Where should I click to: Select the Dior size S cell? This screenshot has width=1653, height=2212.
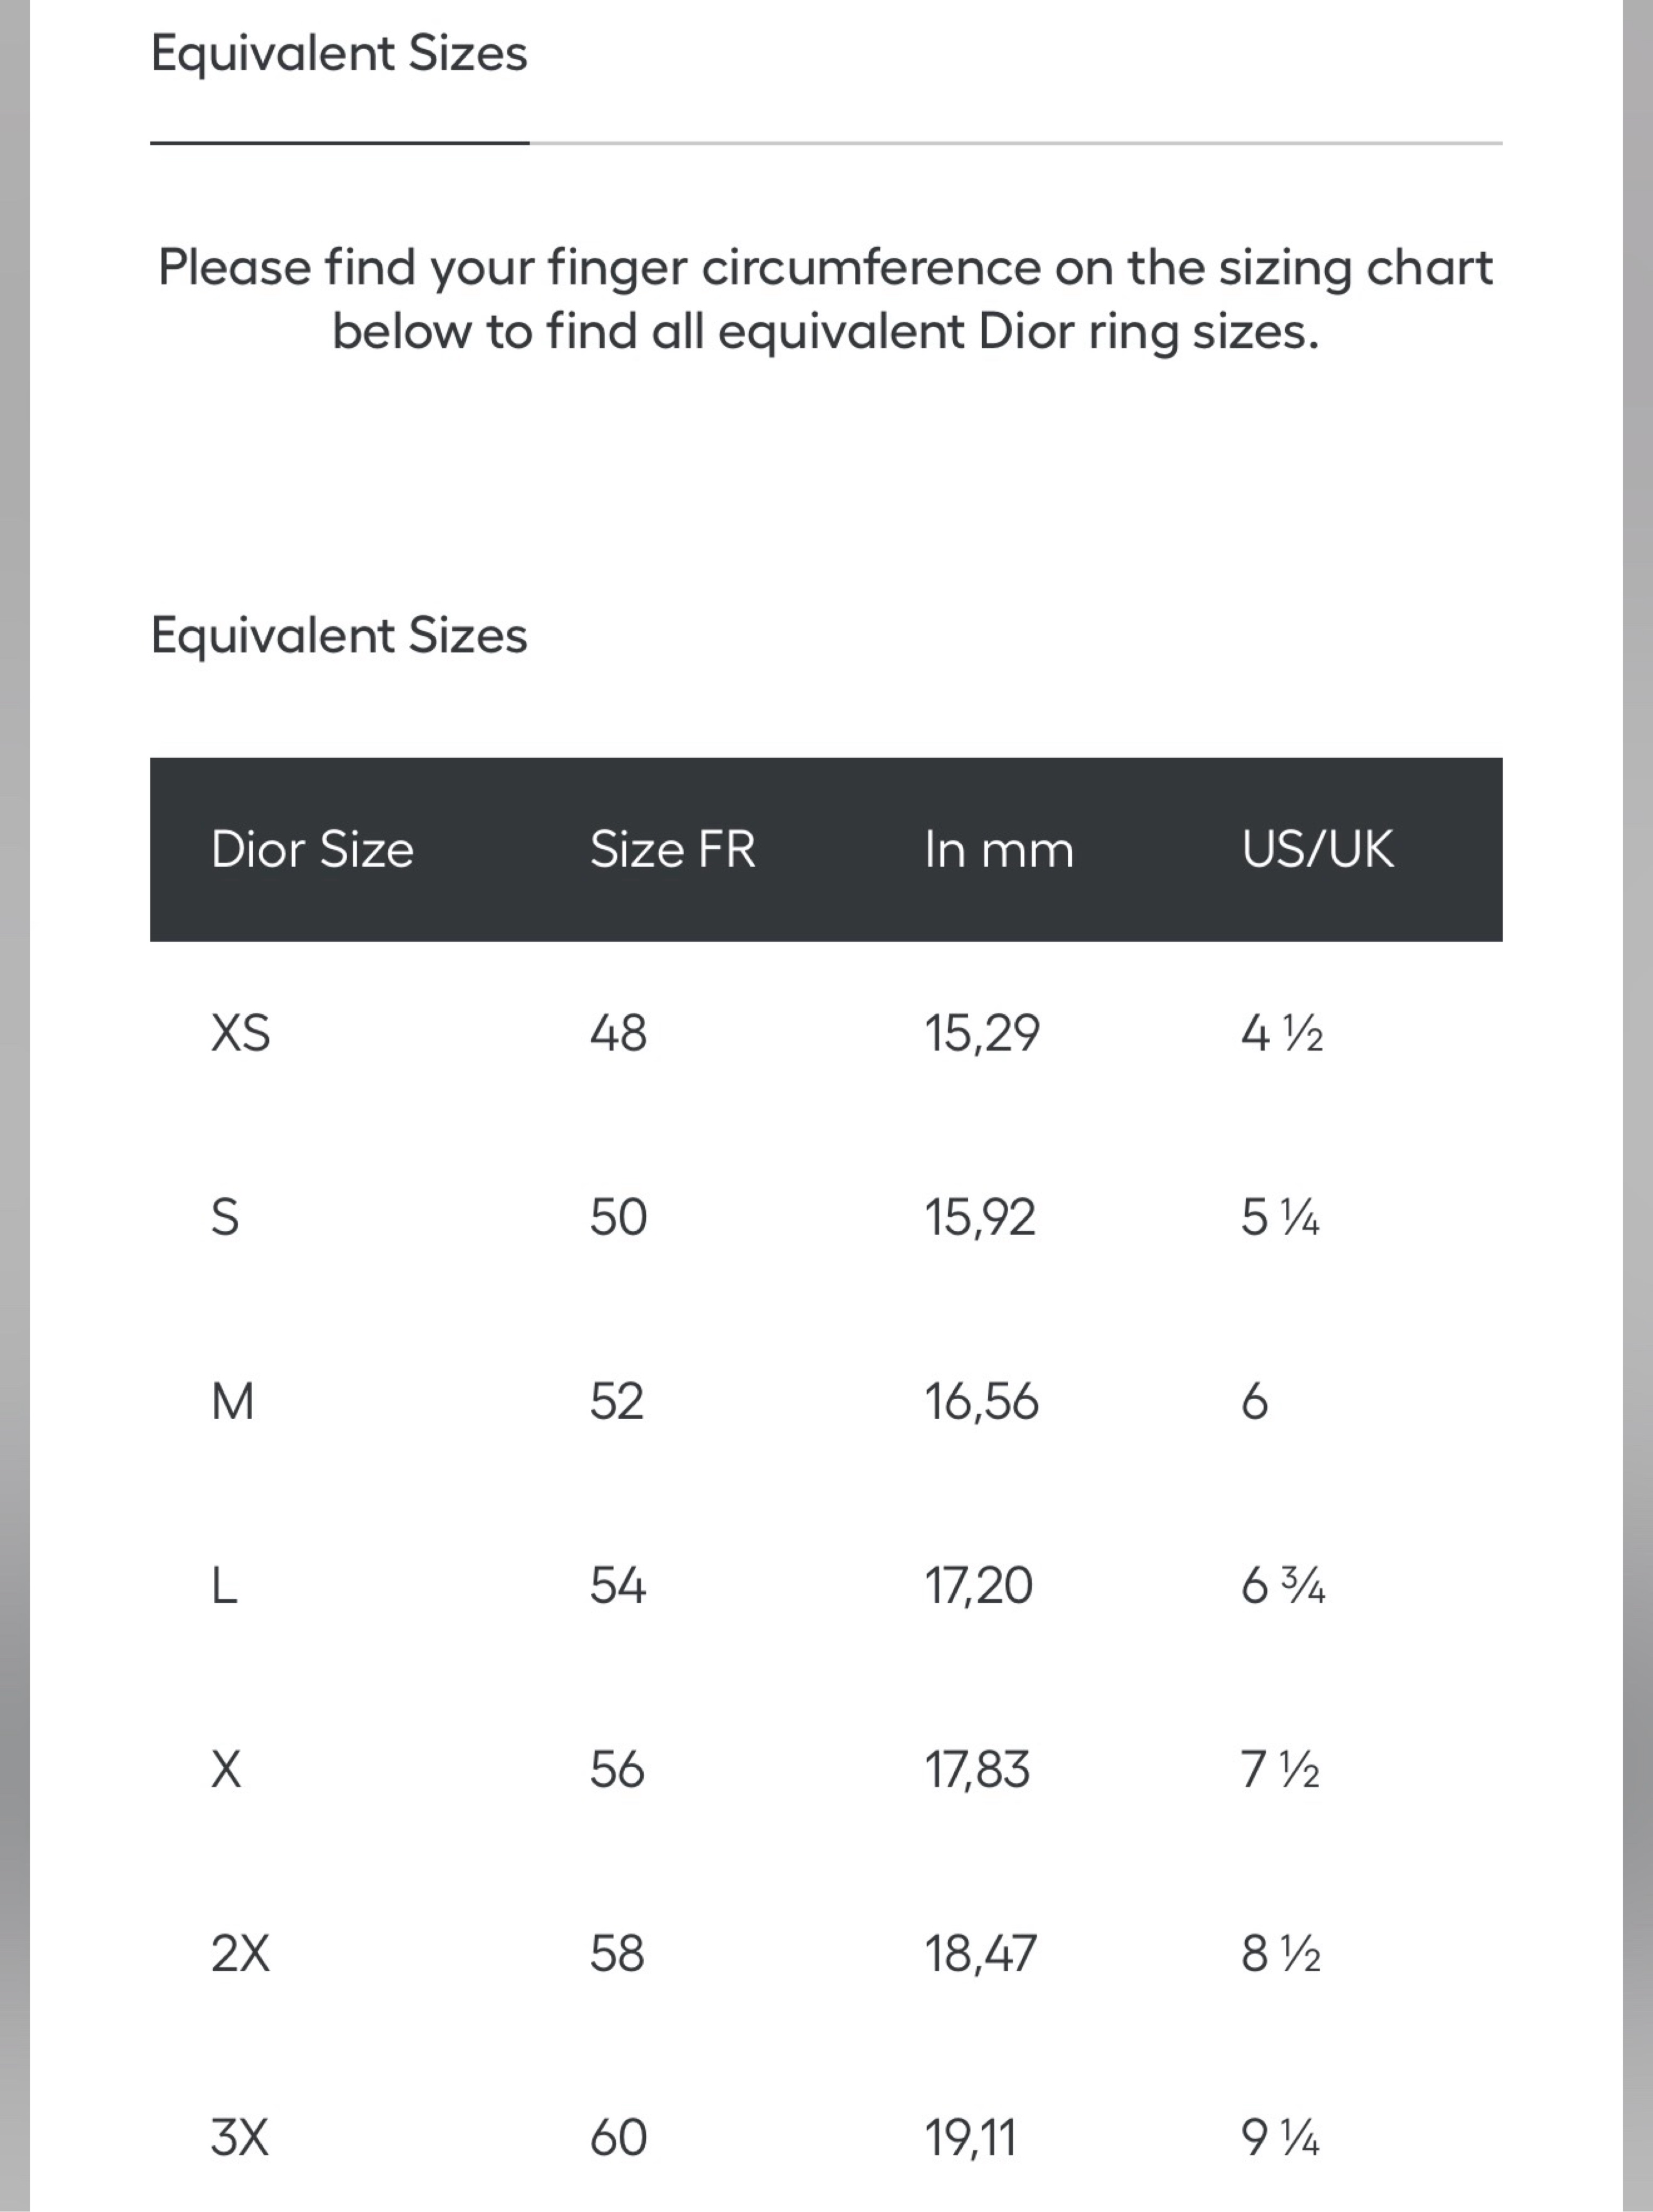[x=225, y=1217]
